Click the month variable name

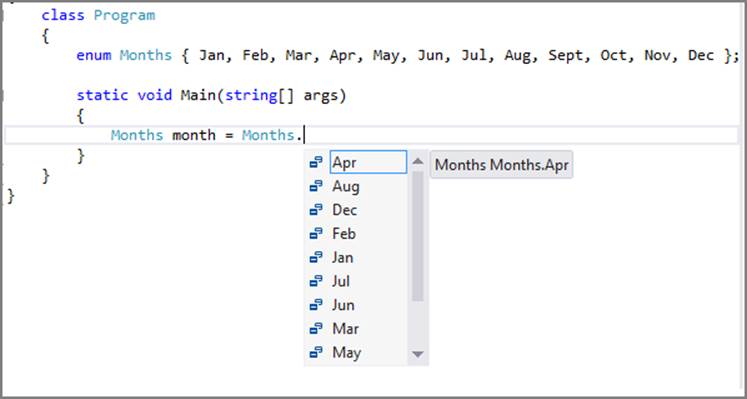(x=194, y=135)
